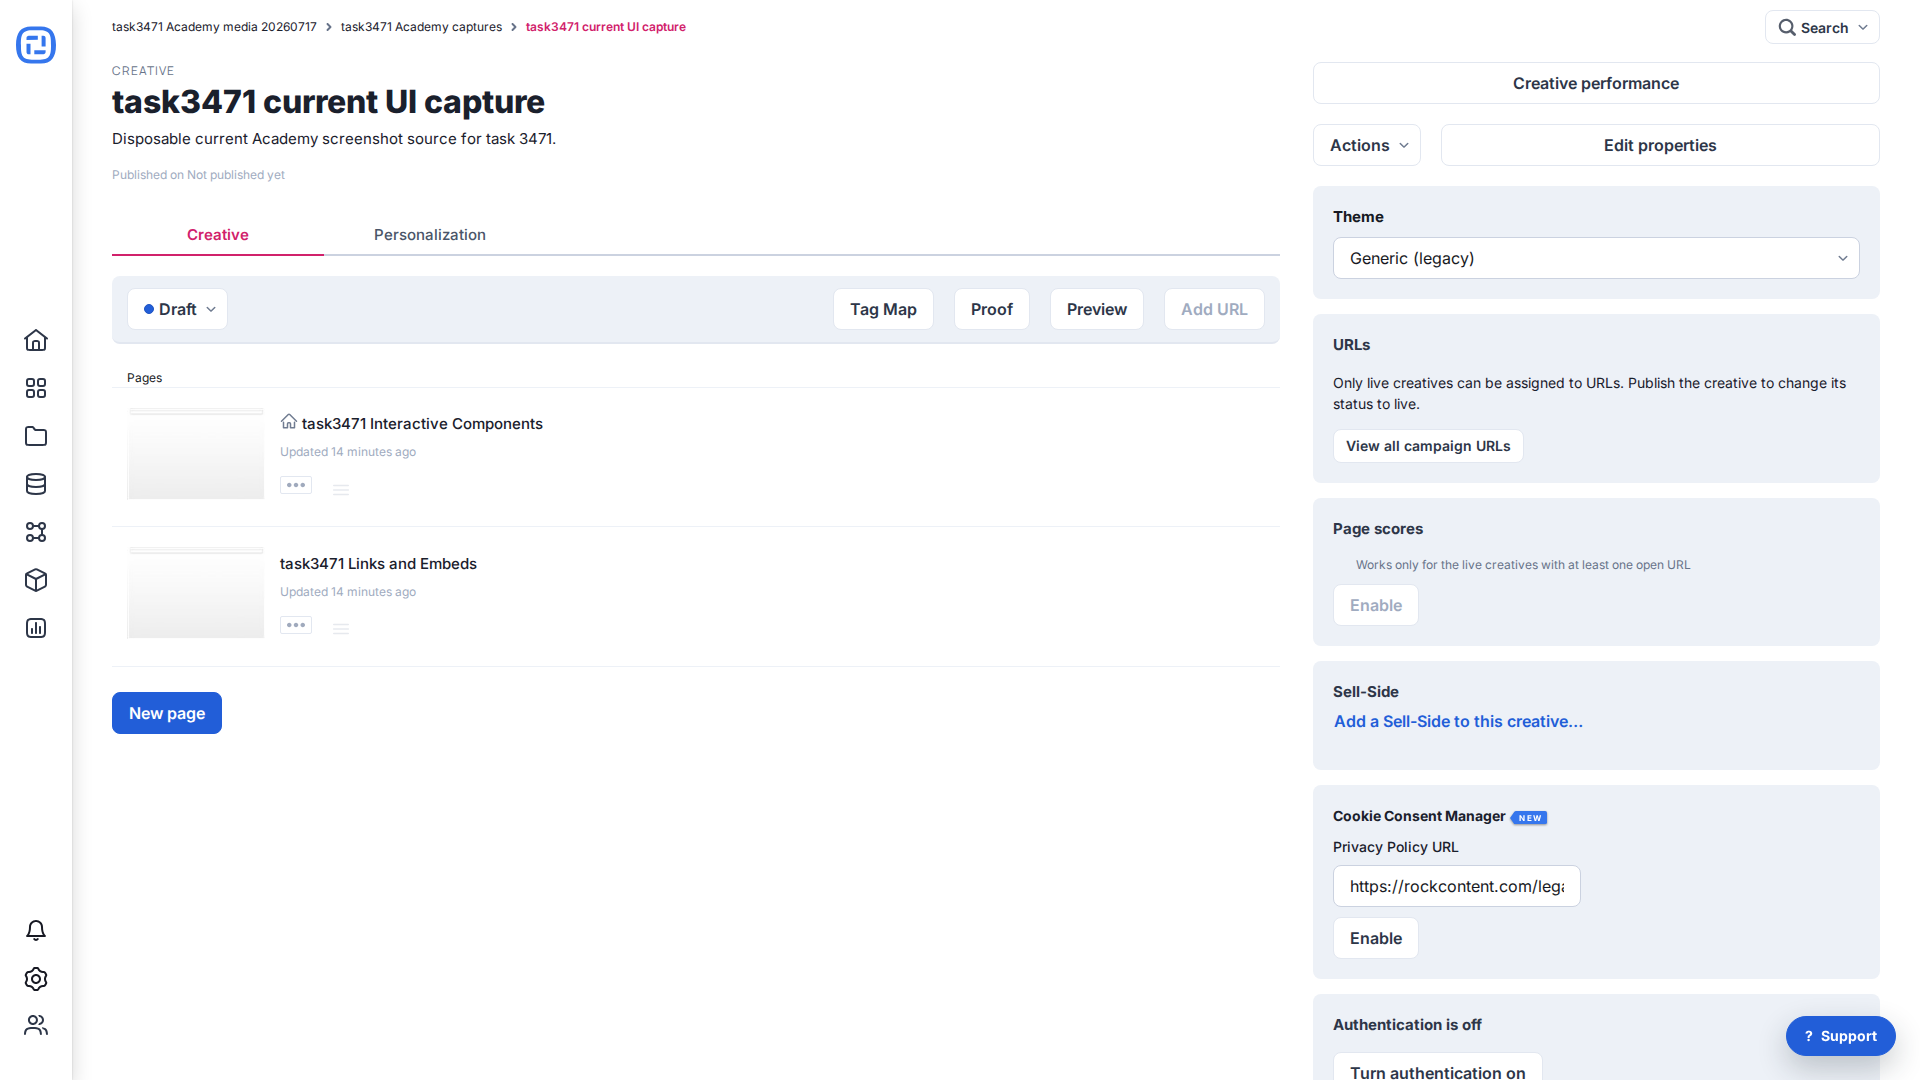Open the Support help button
Screen dimensions: 1920x1080
pyautogui.click(x=1841, y=1037)
